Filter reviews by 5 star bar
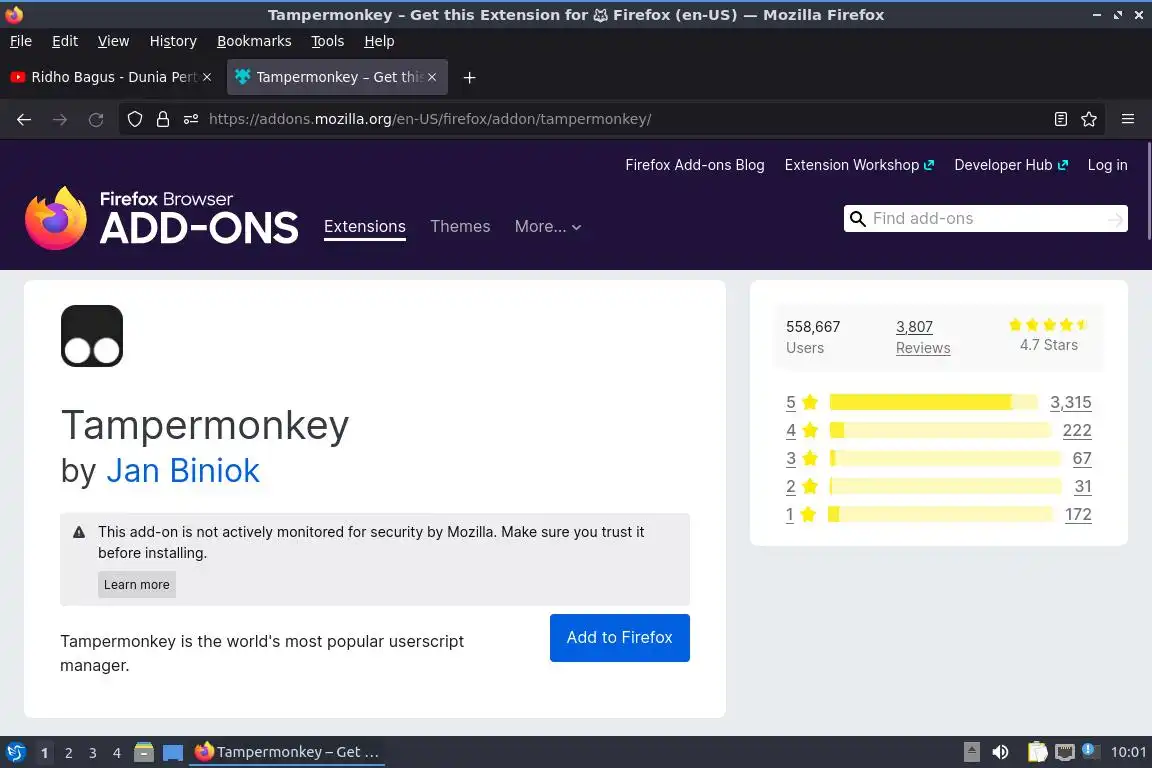The width and height of the screenshot is (1152, 768). tap(933, 402)
